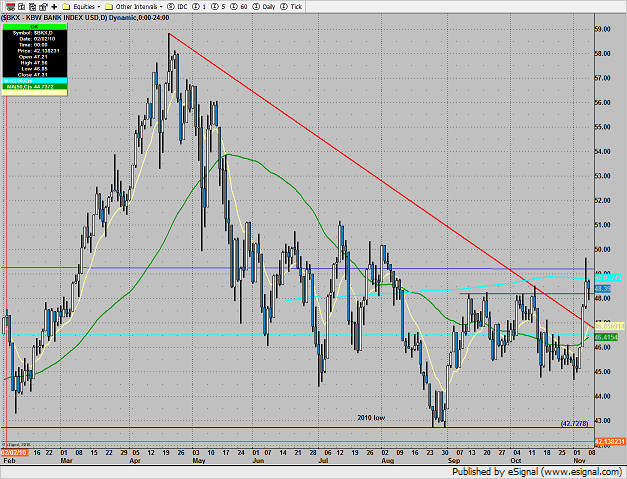The height and width of the screenshot is (479, 627).
Task: Switch to the 5-minute interval
Action: pyautogui.click(x=218, y=7)
